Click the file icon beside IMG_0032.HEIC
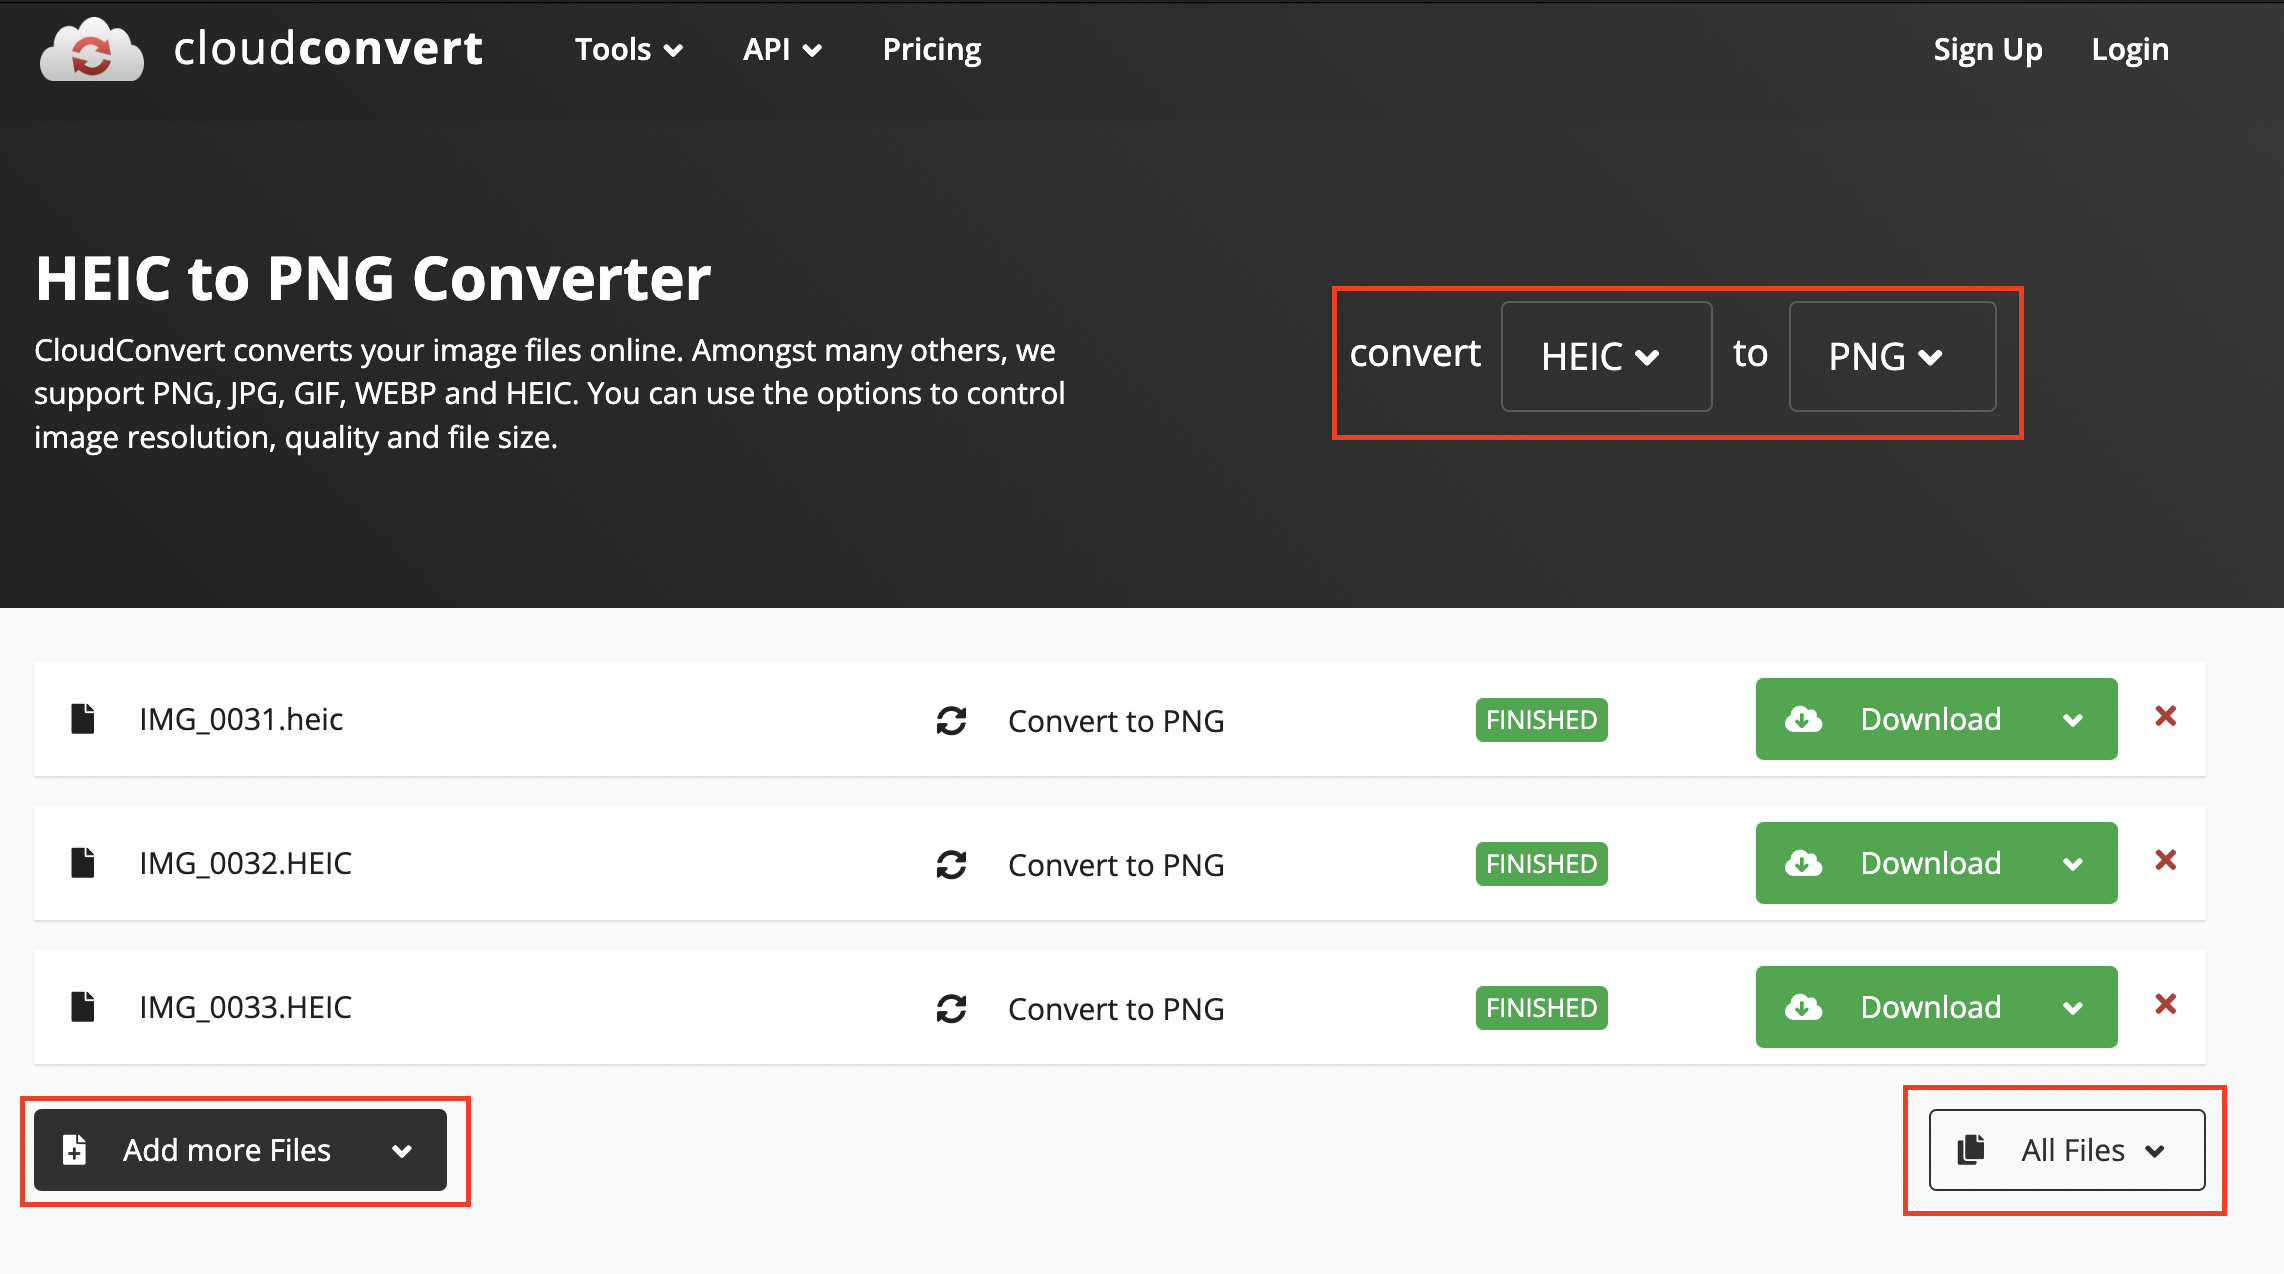Image resolution: width=2284 pixels, height=1274 pixels. (83, 863)
